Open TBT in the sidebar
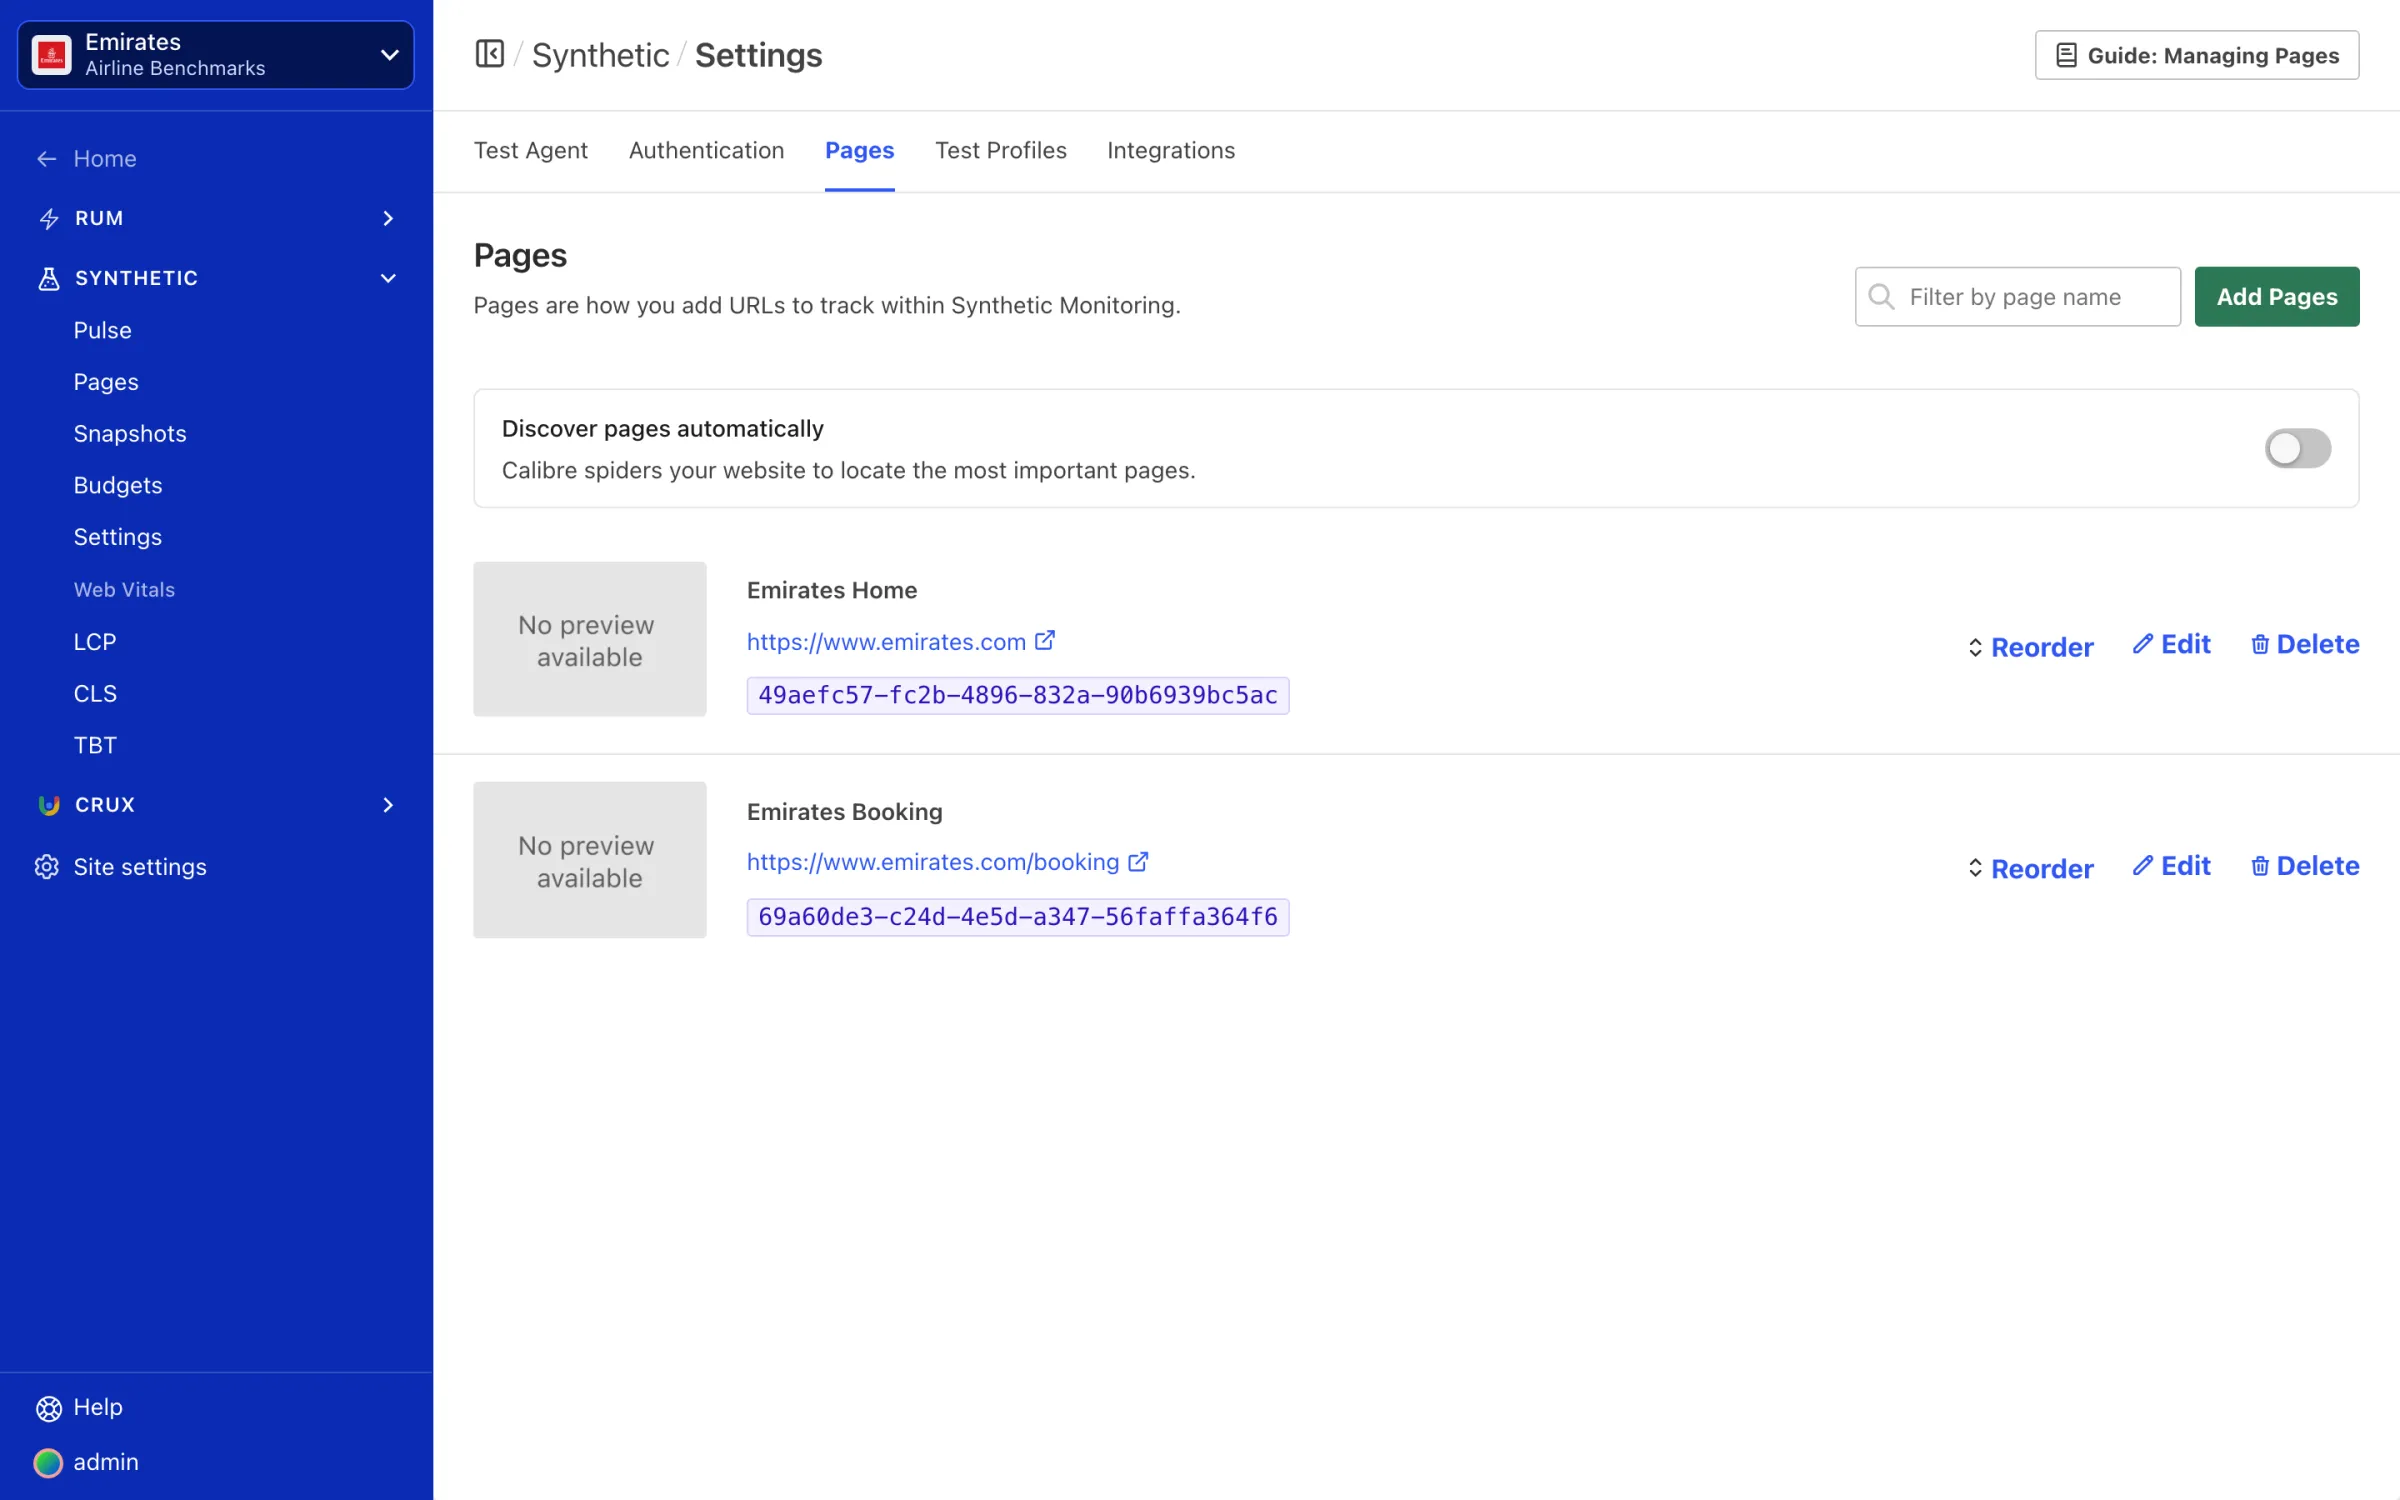 pyautogui.click(x=95, y=745)
